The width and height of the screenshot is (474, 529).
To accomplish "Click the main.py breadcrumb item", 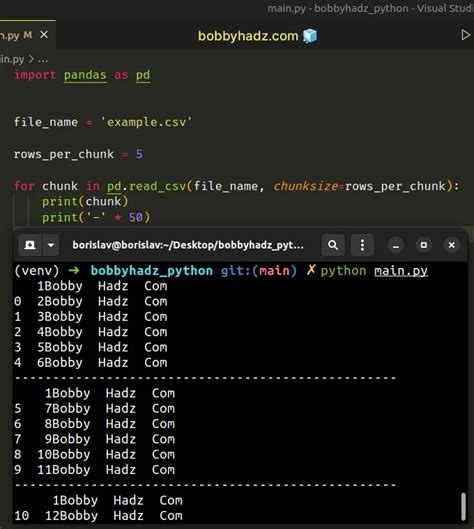I will pyautogui.click(x=12, y=59).
